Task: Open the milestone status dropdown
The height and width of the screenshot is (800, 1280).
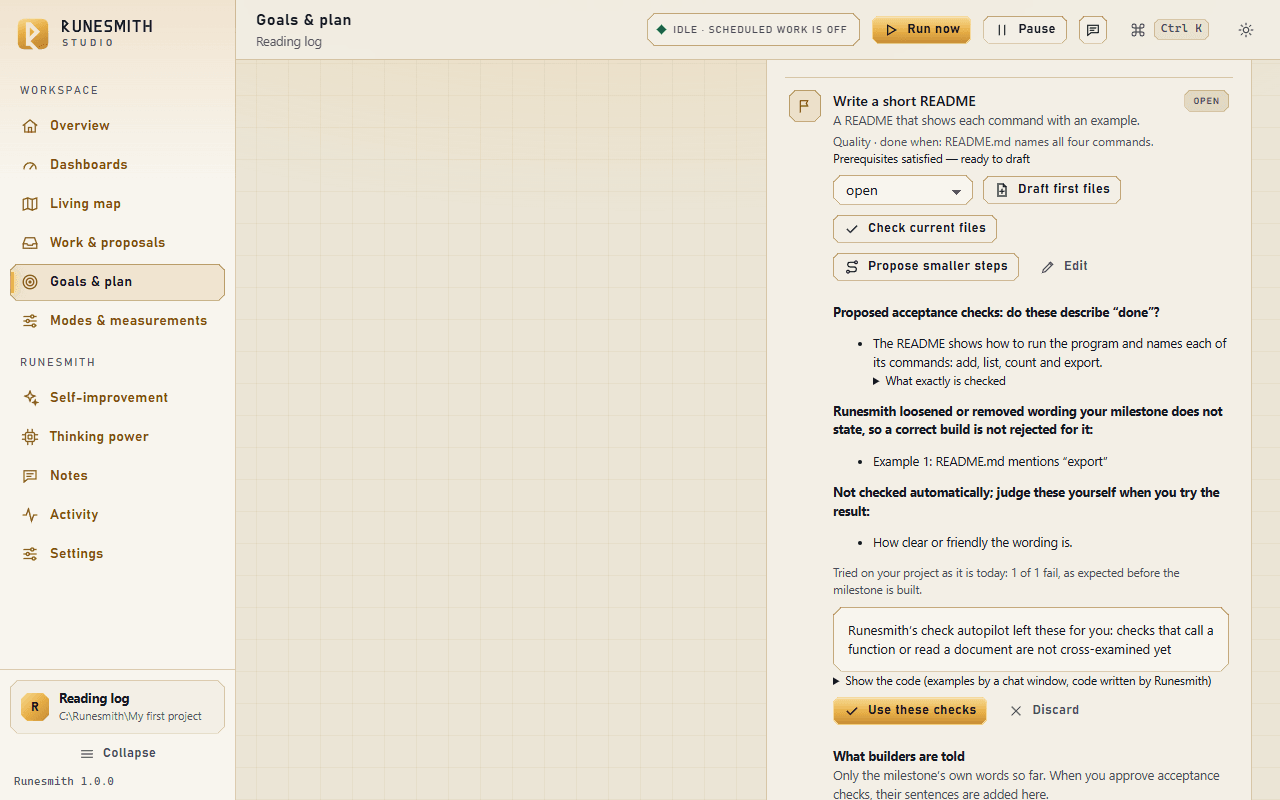Action: (x=903, y=190)
